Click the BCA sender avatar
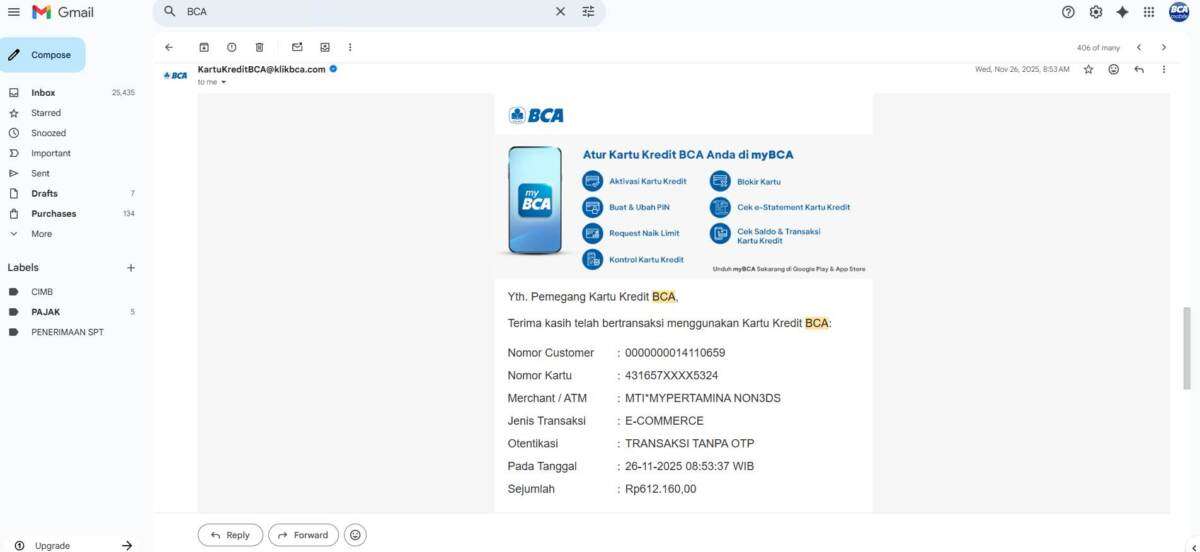The height and width of the screenshot is (552, 1200). 176,75
